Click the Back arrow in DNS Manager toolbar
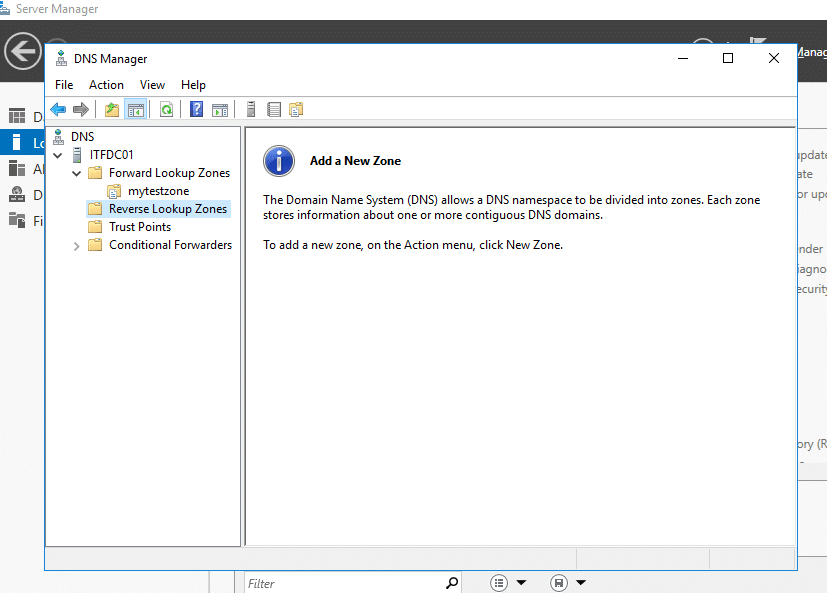The image size is (827, 593). pyautogui.click(x=58, y=110)
